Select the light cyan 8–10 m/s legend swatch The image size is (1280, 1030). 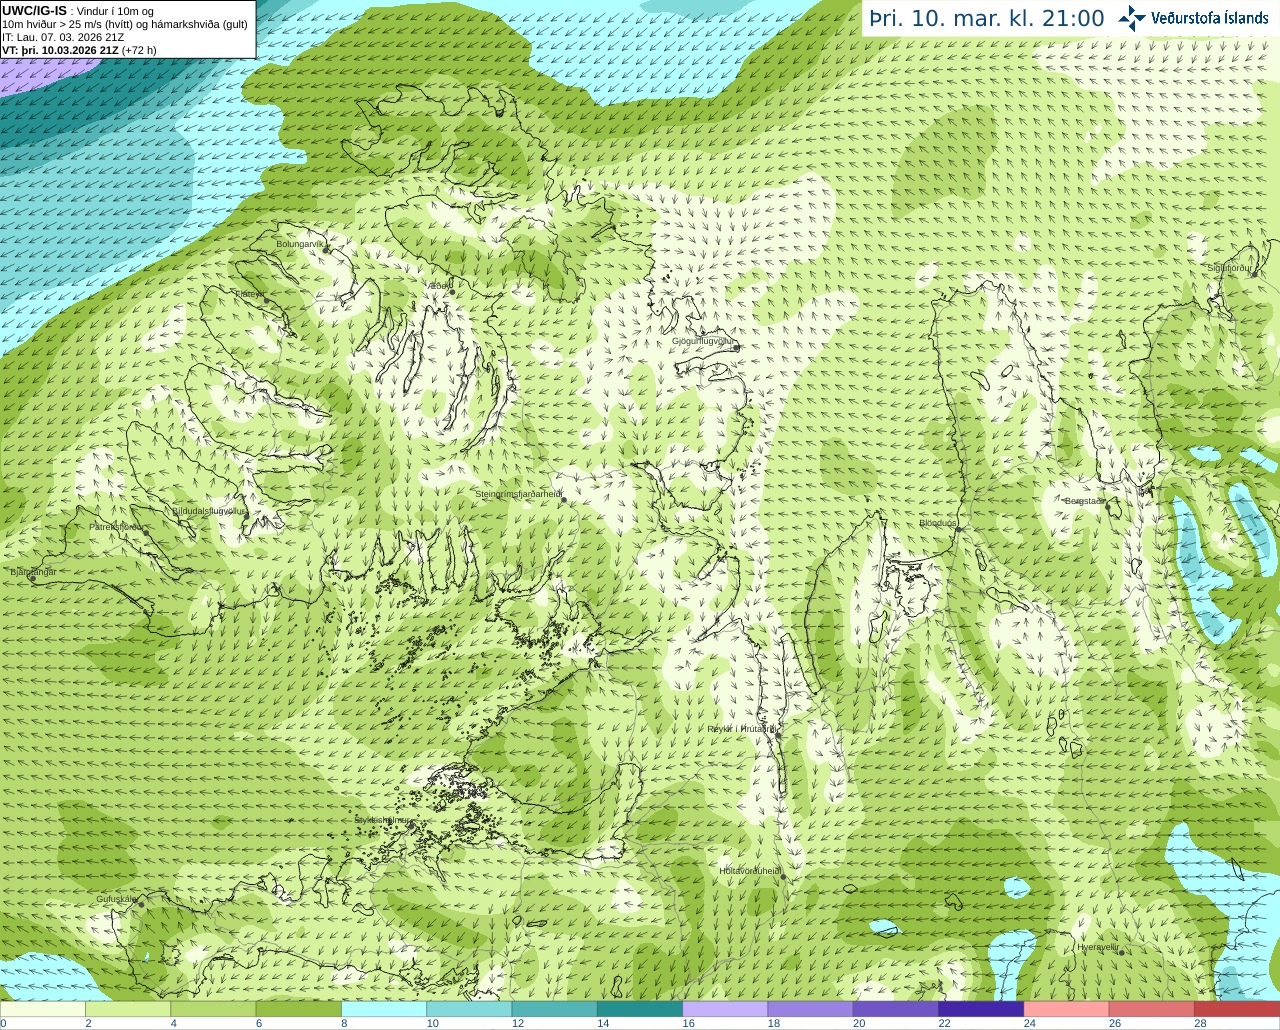point(384,1009)
